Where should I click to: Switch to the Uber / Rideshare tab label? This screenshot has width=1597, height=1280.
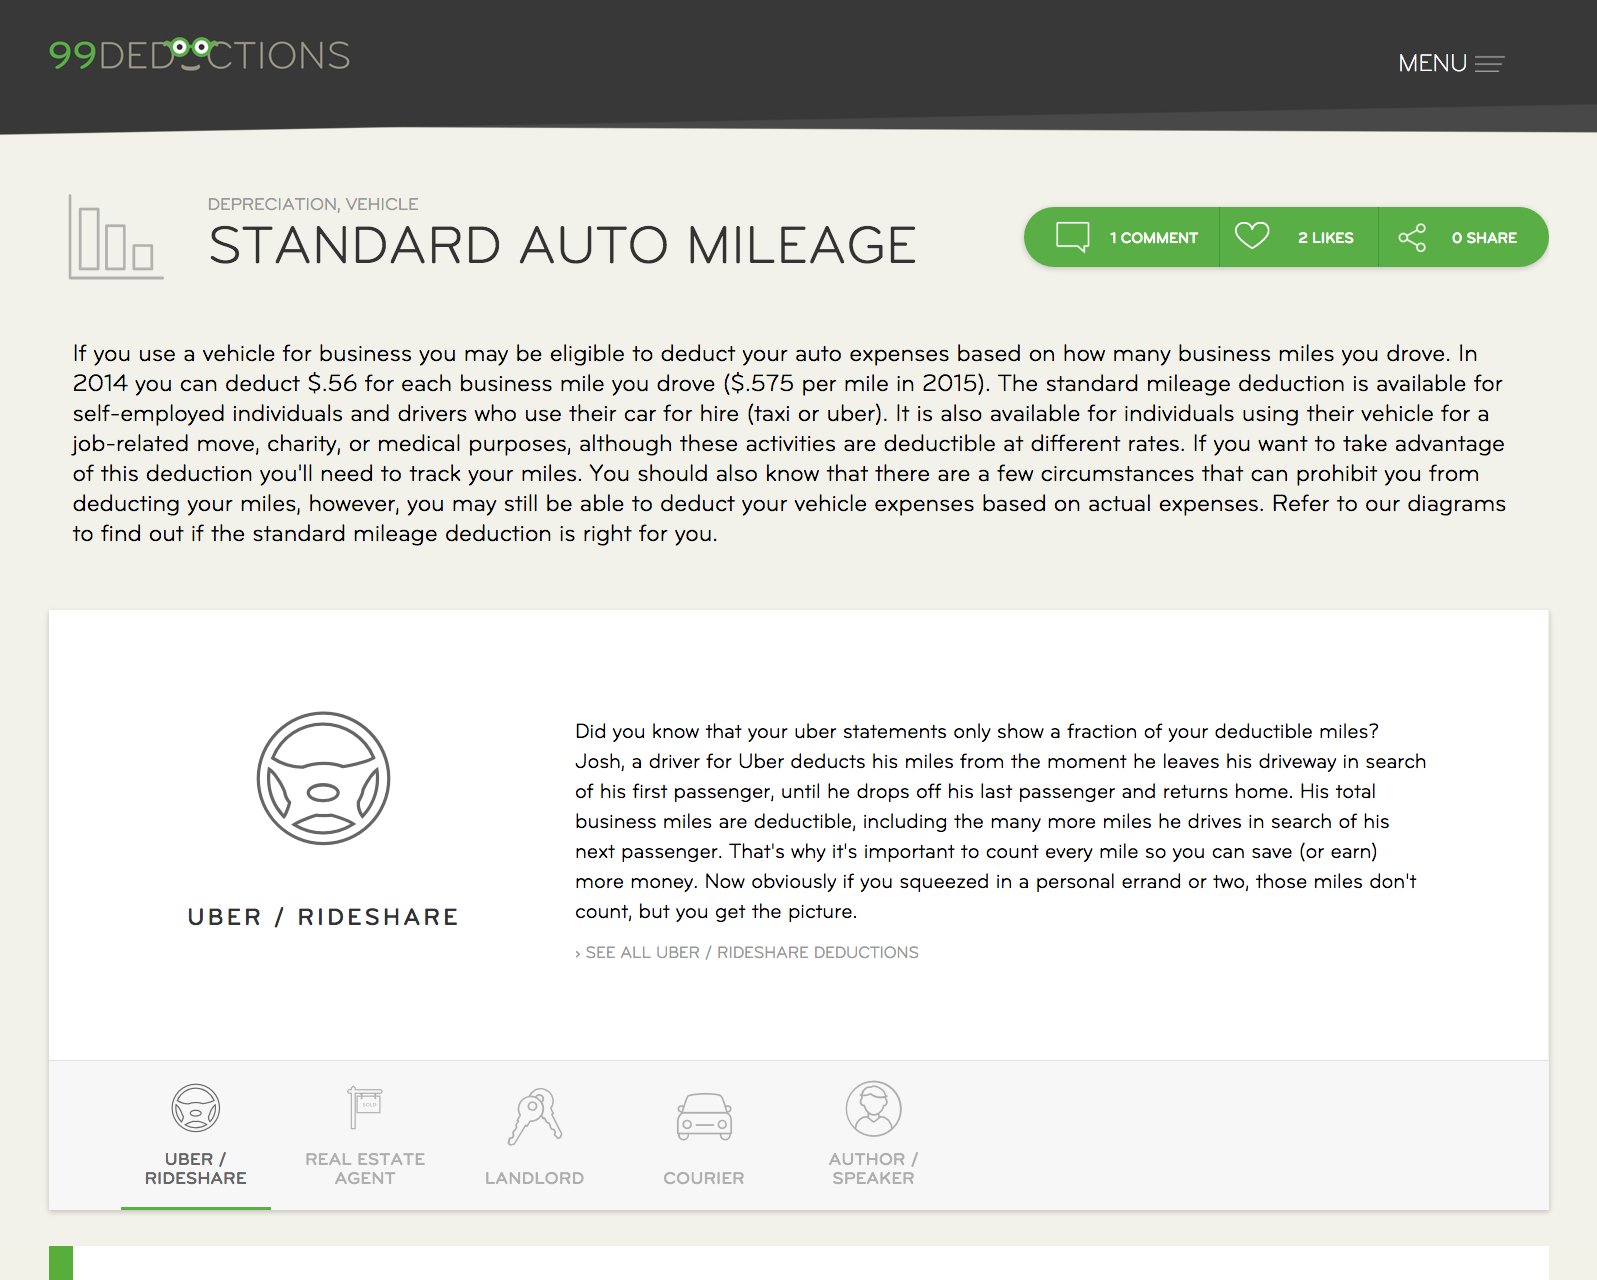coord(196,1168)
